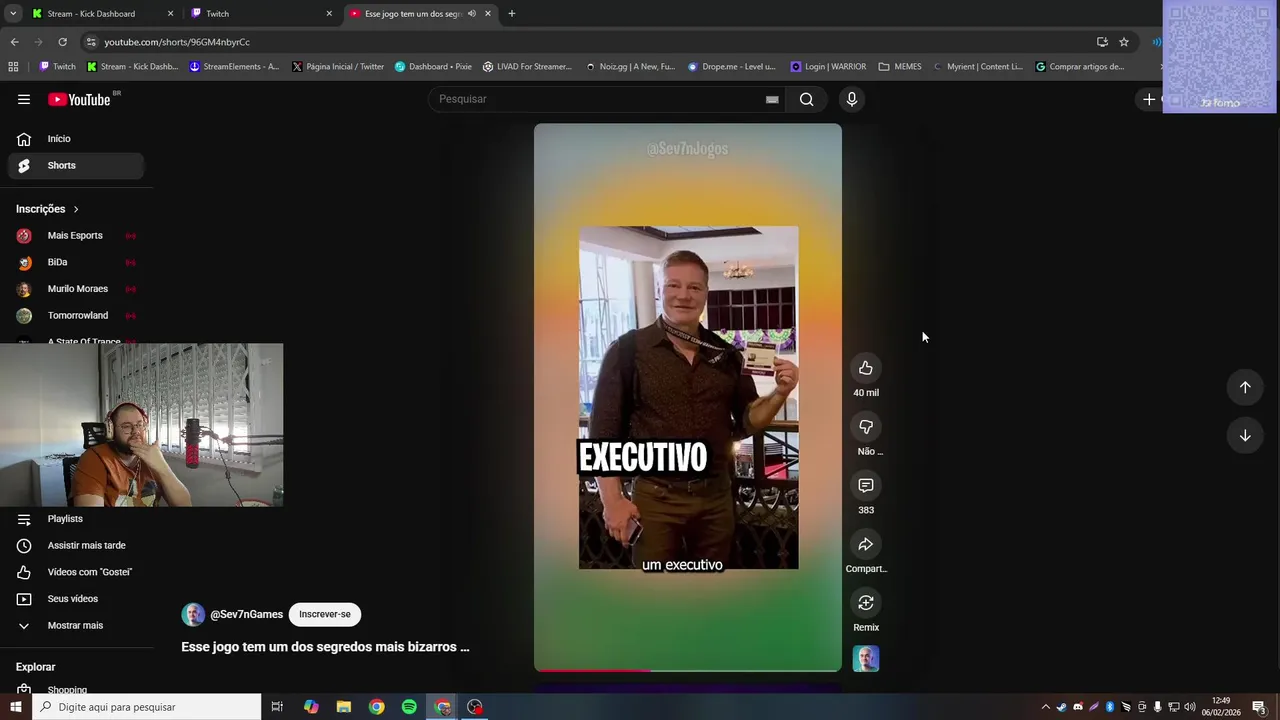Open the Página Inicial / Twitter bookmark
The width and height of the screenshot is (1280, 720).
[338, 67]
